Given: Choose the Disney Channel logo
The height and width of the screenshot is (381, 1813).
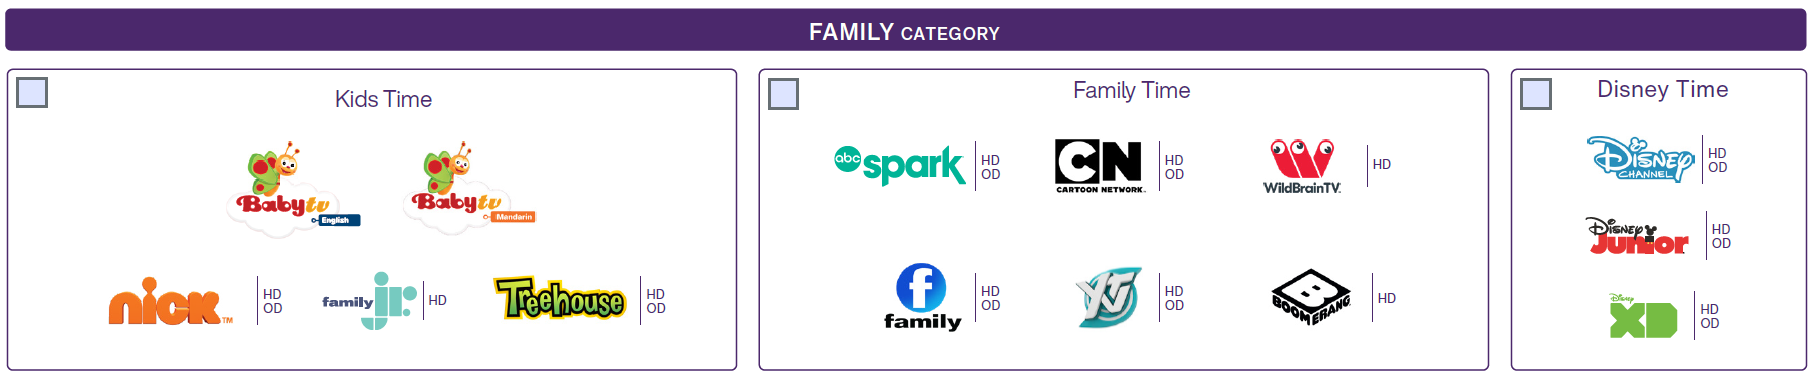Looking at the screenshot, I should [x=1641, y=160].
